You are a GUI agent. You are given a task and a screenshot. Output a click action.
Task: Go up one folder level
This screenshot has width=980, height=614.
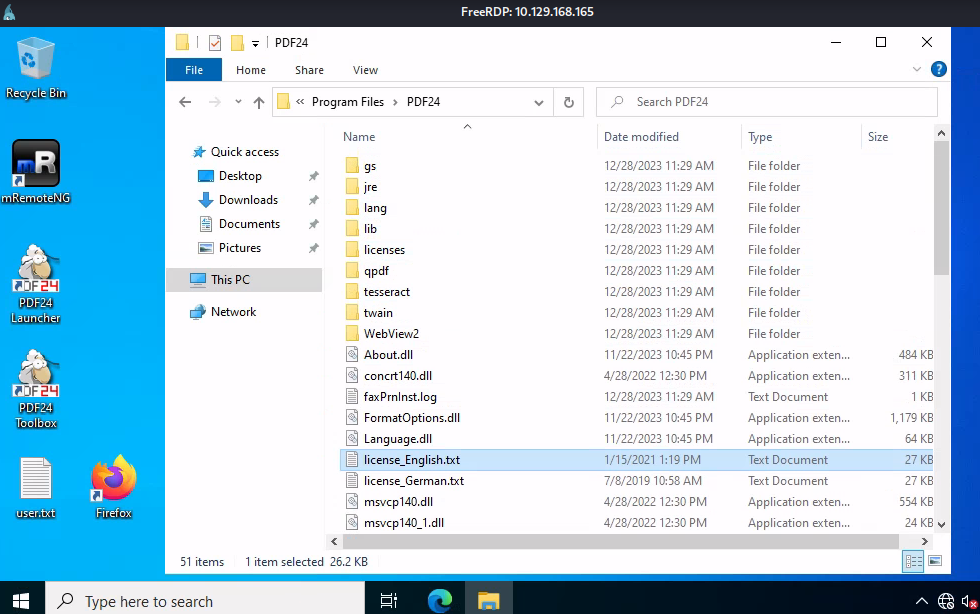259,102
